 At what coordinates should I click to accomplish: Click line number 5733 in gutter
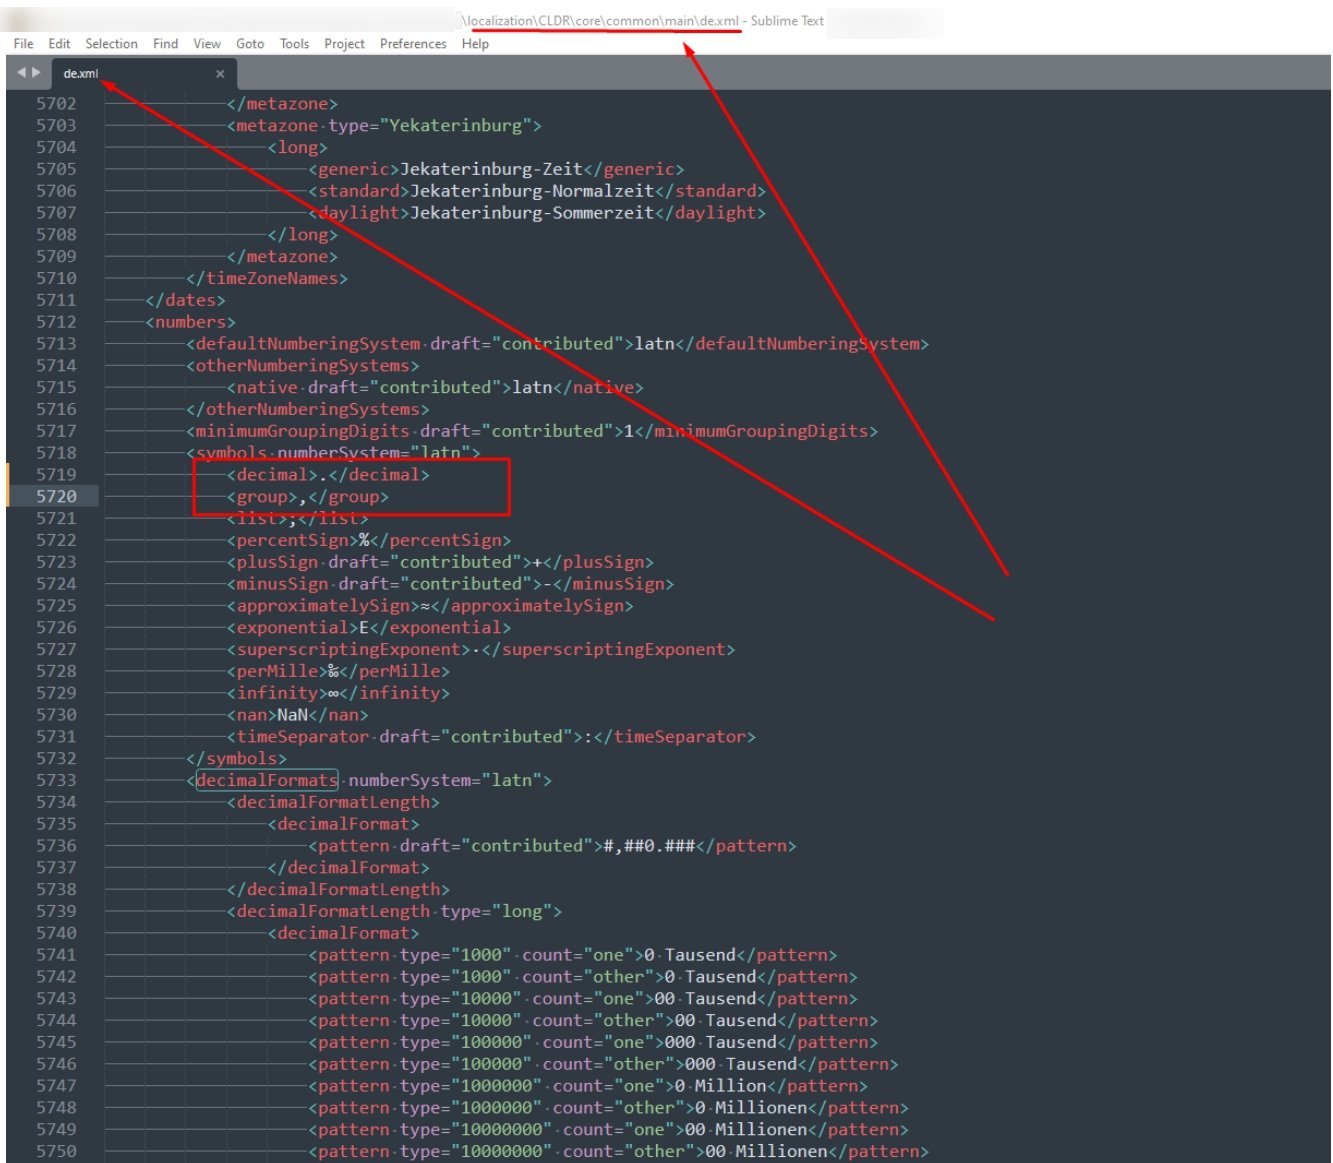tap(56, 780)
